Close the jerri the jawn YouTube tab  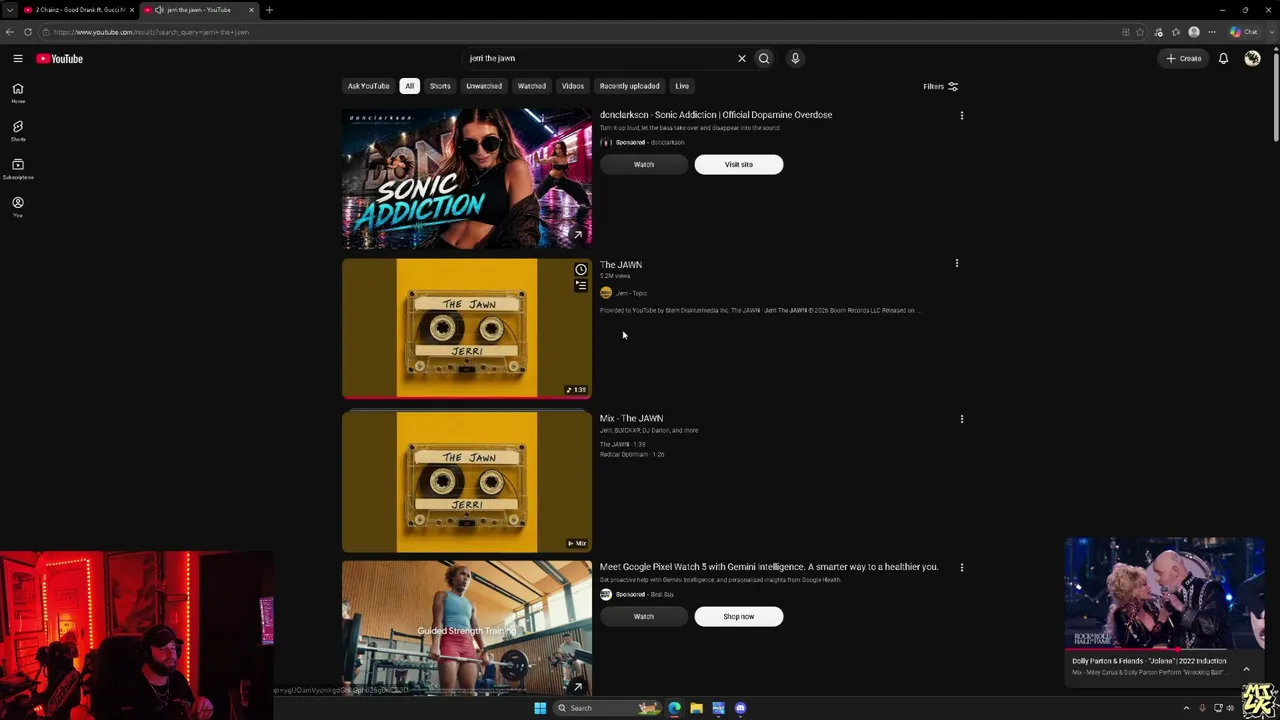pyautogui.click(x=251, y=10)
